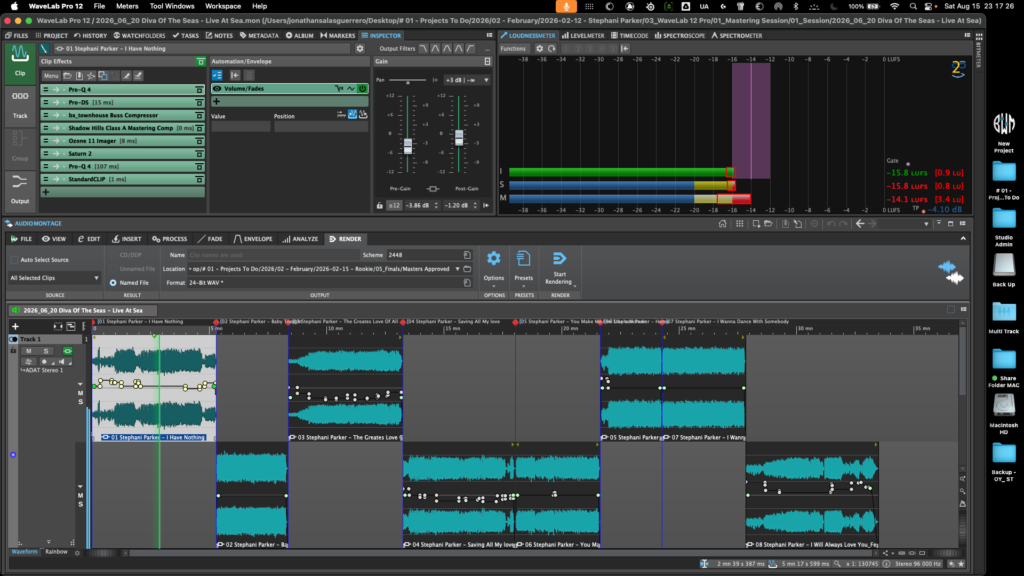Open the Spectroscope meter tab
The image size is (1024, 576).
coord(680,35)
